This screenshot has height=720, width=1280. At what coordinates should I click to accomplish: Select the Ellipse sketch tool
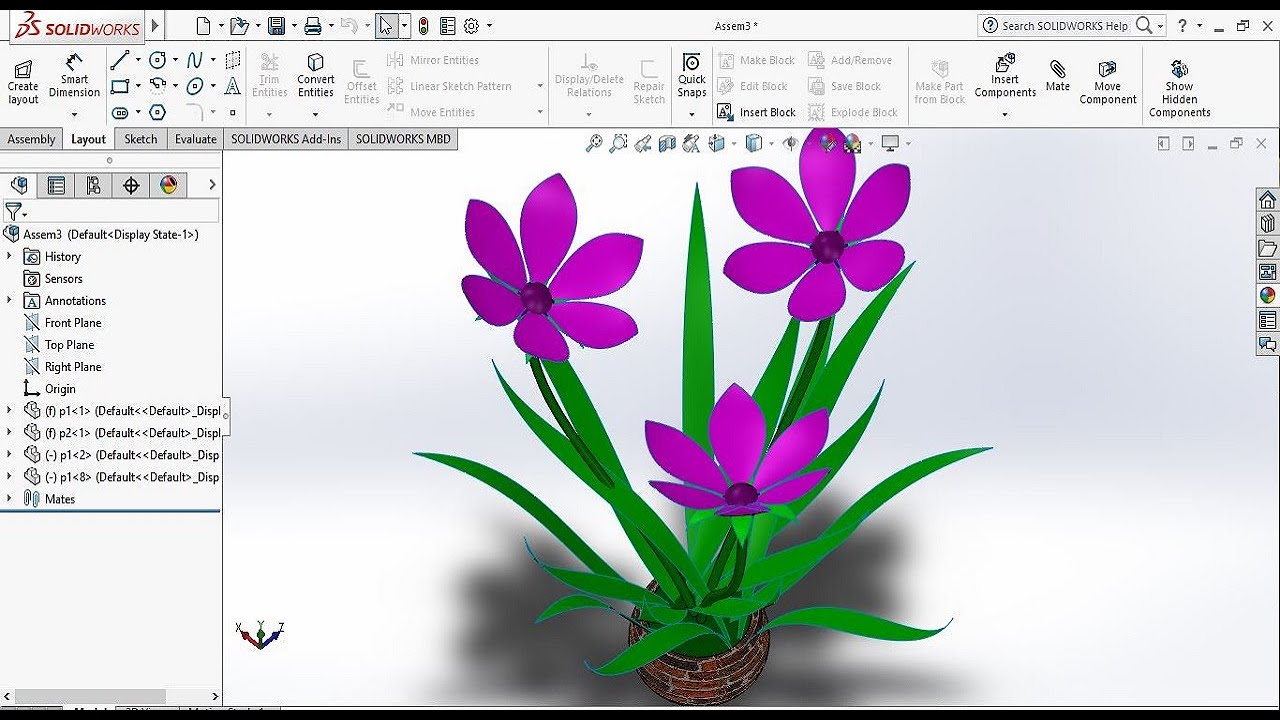point(195,86)
